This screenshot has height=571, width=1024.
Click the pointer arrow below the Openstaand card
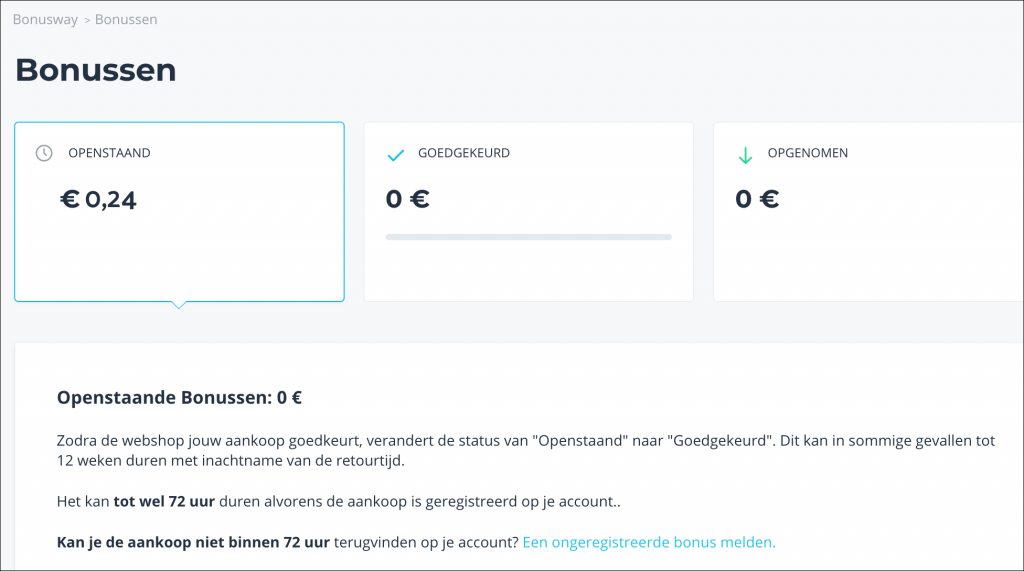(179, 305)
